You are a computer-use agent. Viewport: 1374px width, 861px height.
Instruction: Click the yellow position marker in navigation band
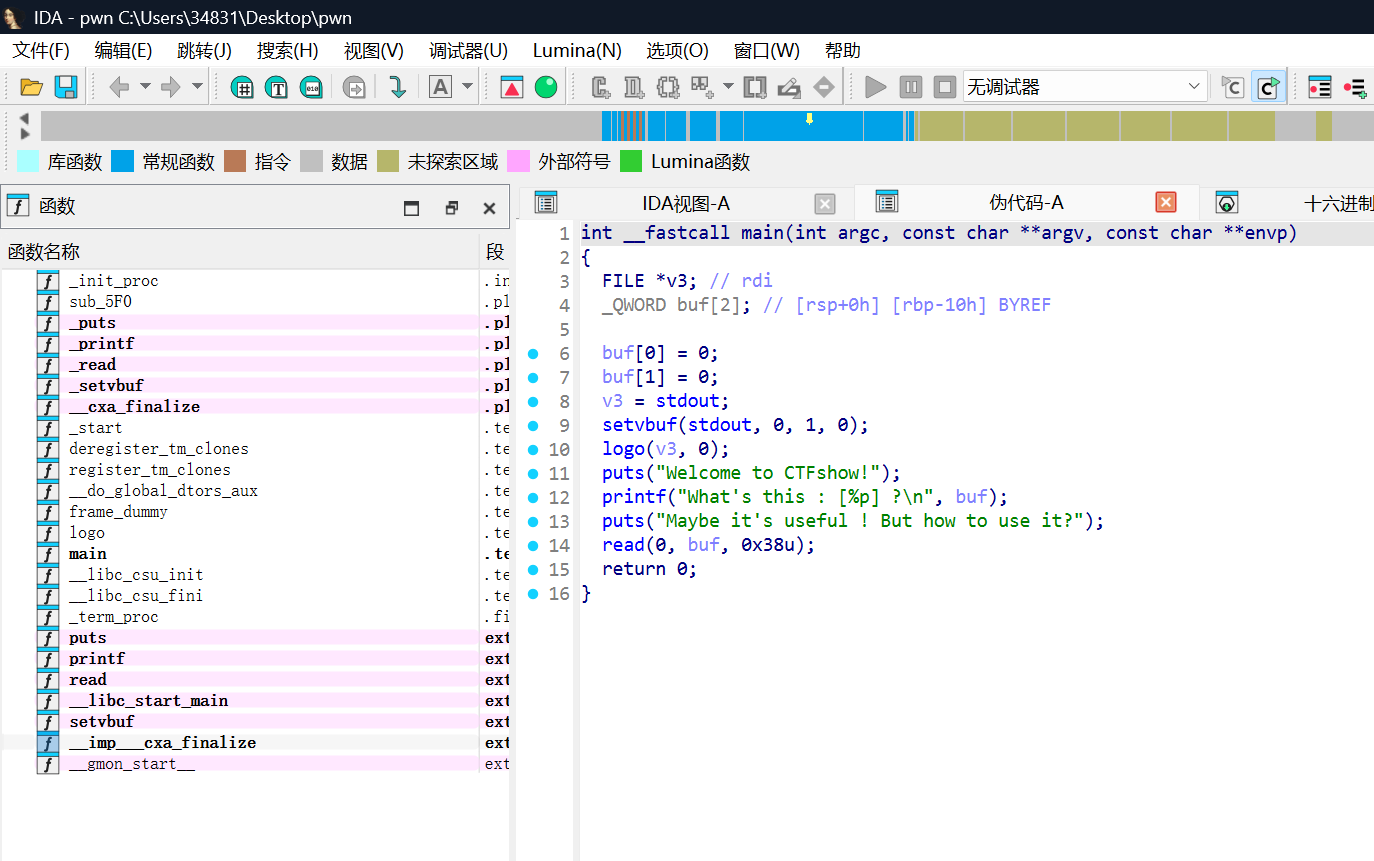809,119
